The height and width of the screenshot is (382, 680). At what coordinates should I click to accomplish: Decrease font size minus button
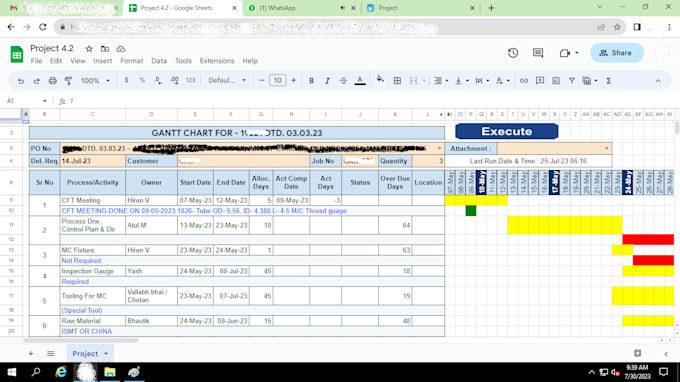[x=261, y=81]
